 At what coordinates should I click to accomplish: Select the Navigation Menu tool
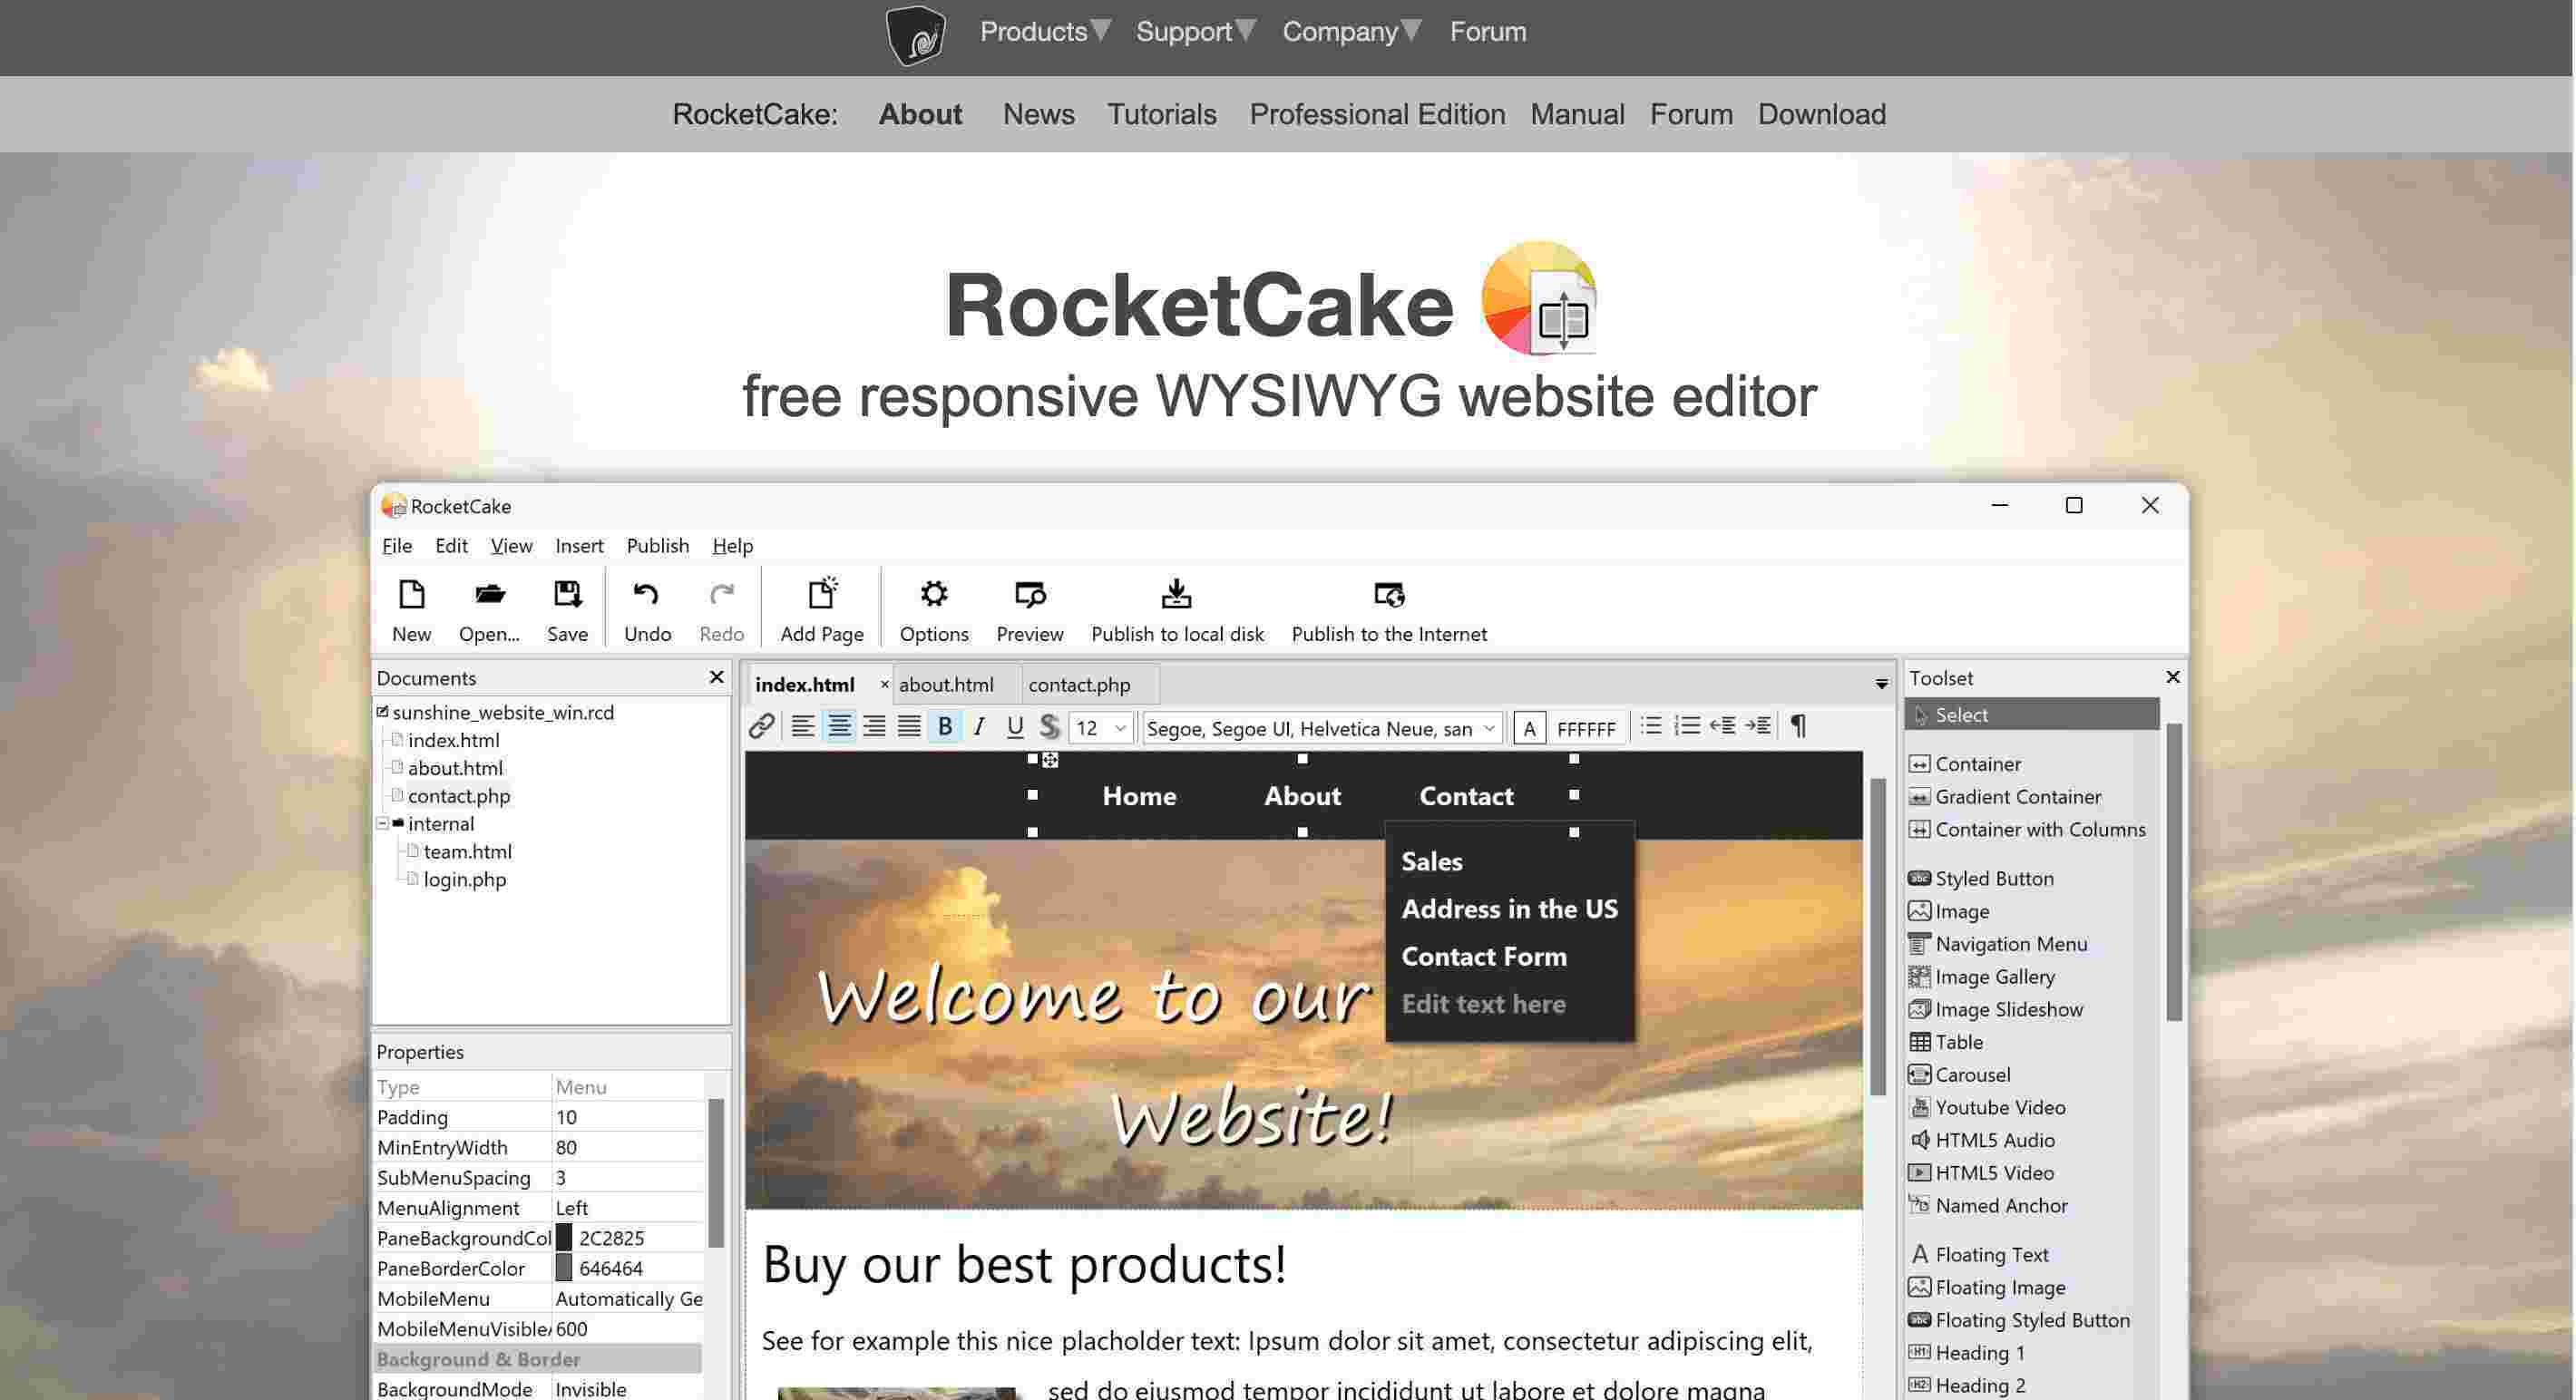coord(1998,944)
